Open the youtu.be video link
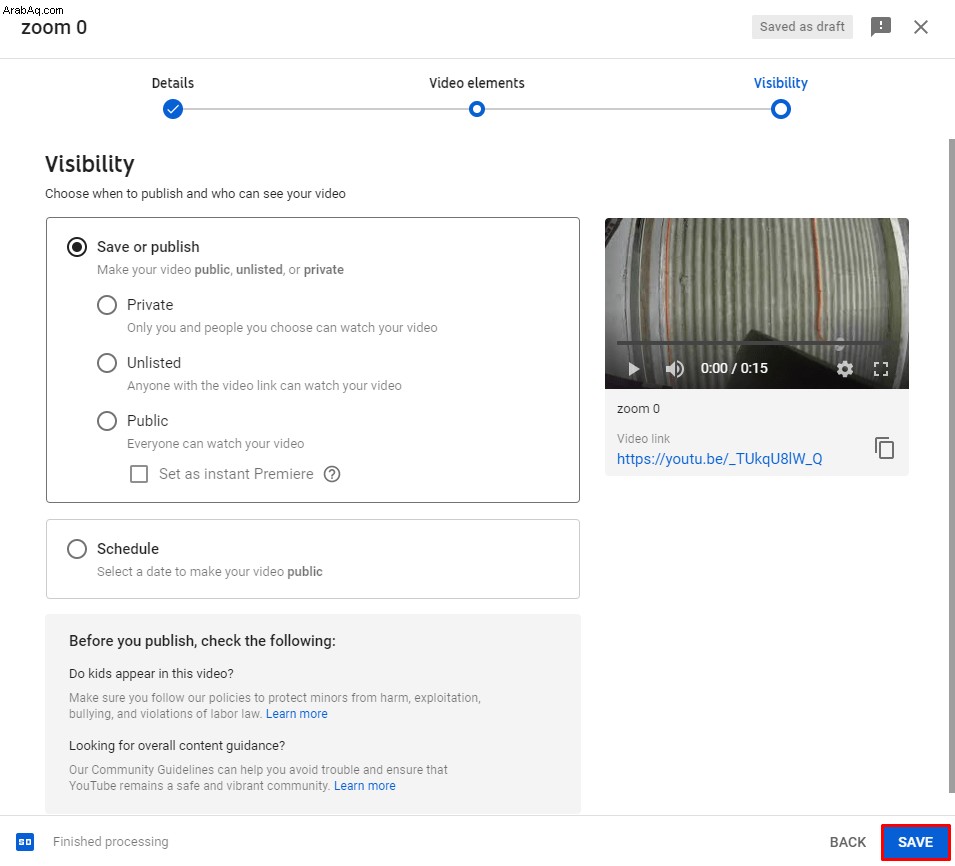Screen dimensions: 955x866 pyautogui.click(x=719, y=459)
